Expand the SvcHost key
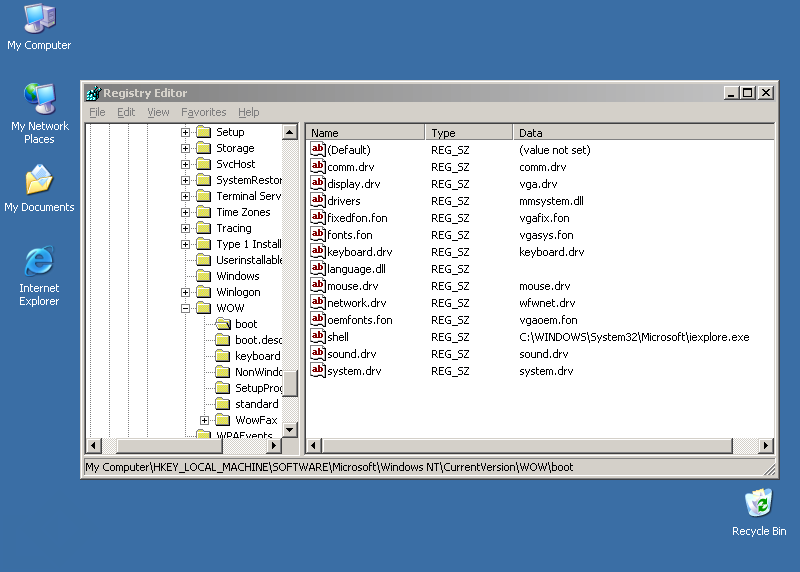This screenshot has height=572, width=800. point(185,164)
